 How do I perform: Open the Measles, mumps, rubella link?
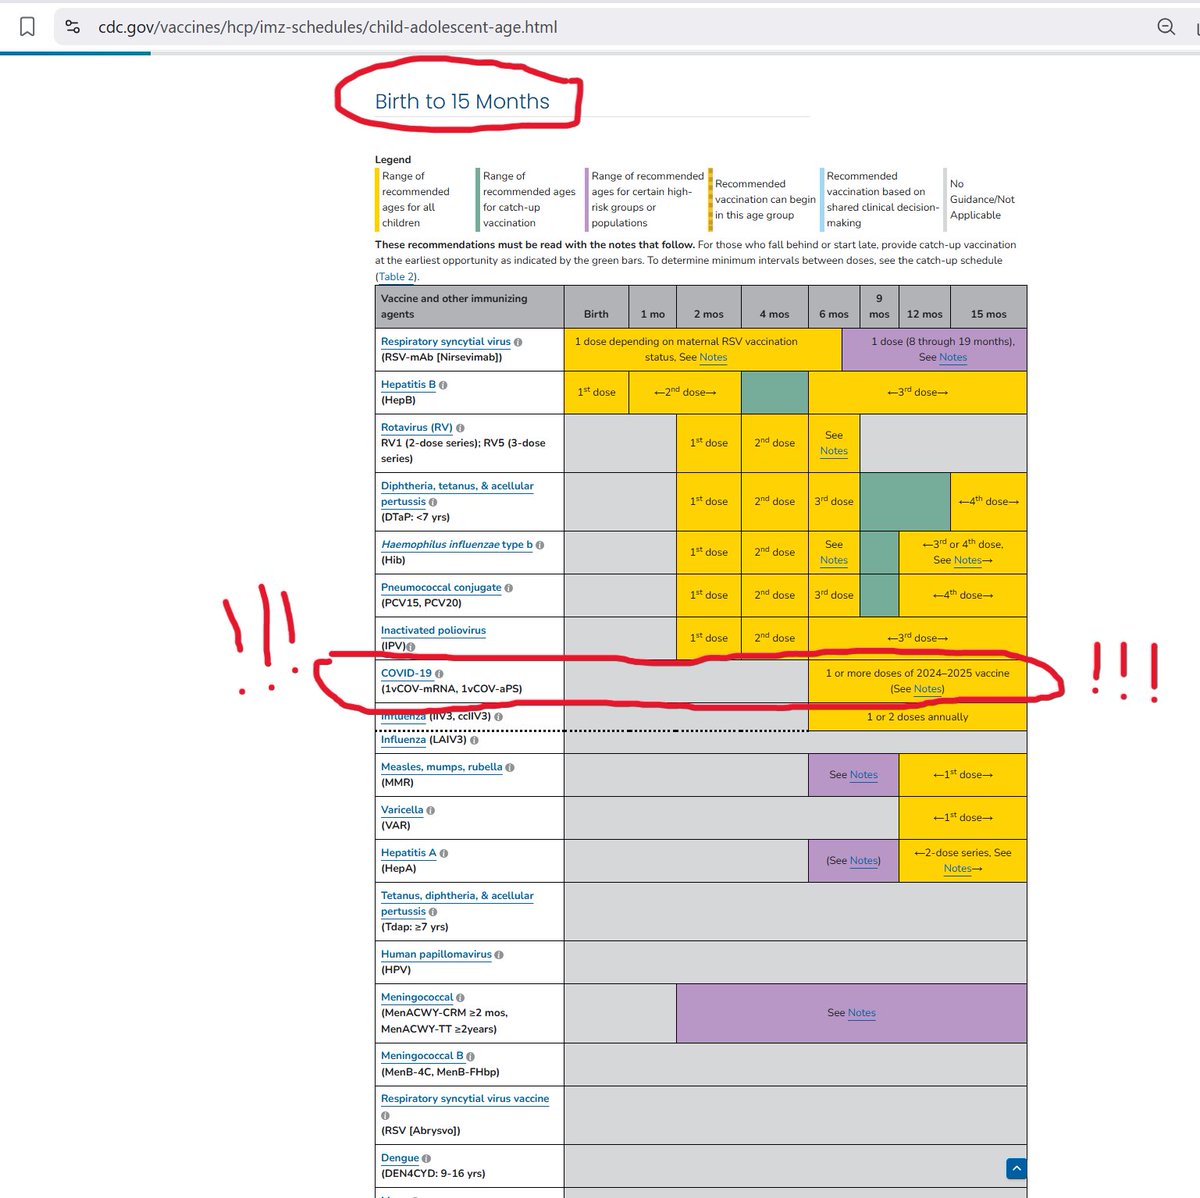pyautogui.click(x=442, y=768)
